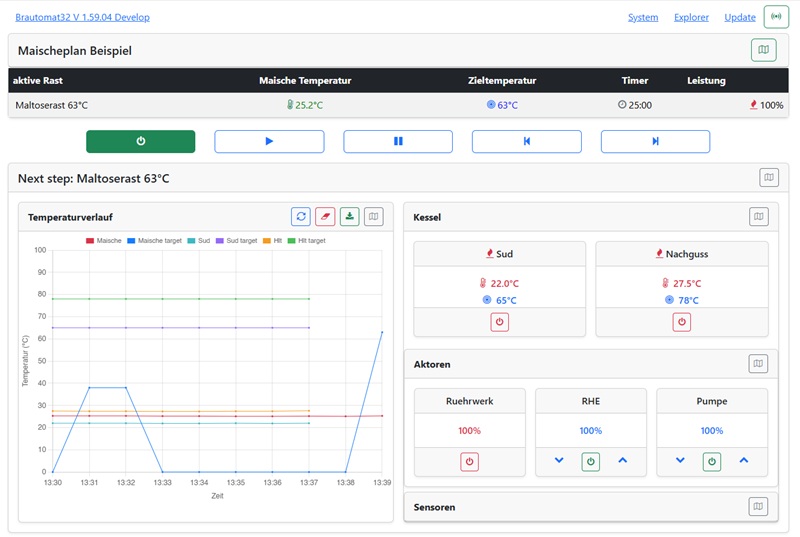Expand the Sensoren panel via its map icon
Image resolution: width=800 pixels, height=537 pixels.
click(x=759, y=507)
